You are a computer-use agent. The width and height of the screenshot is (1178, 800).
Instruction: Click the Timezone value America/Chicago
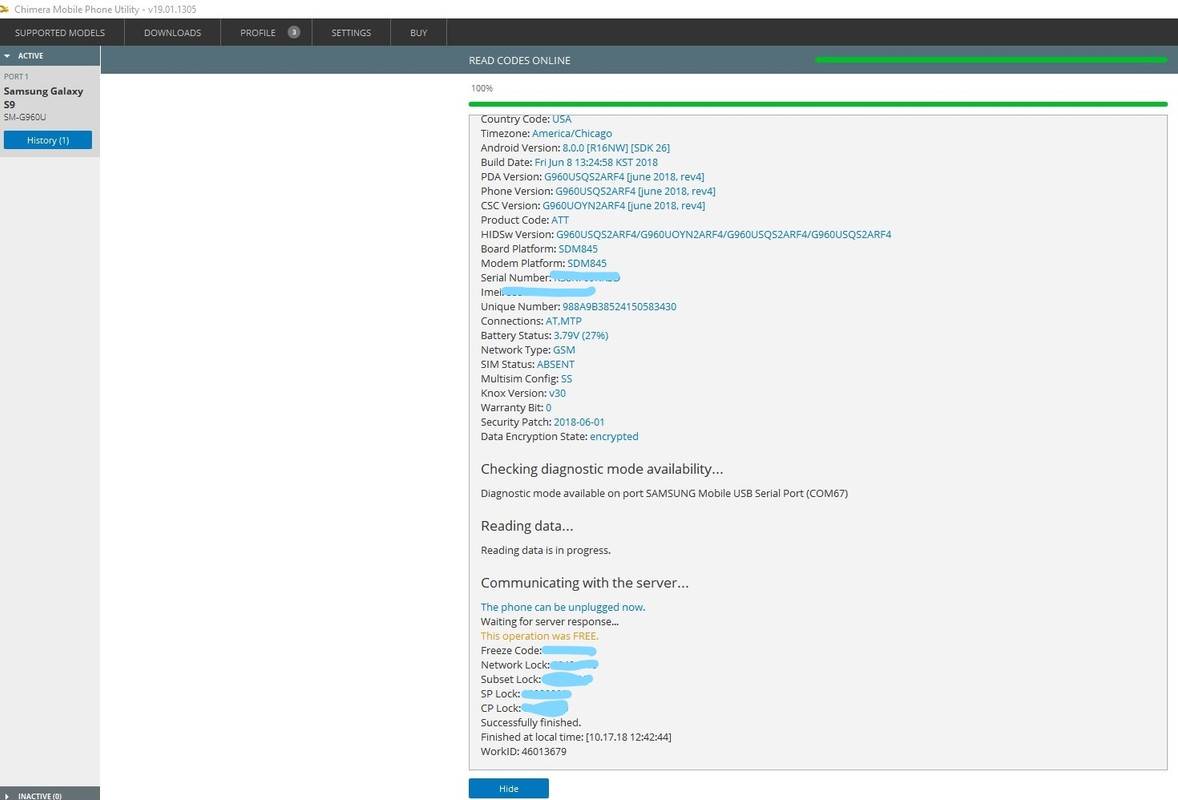pyautogui.click(x=572, y=134)
